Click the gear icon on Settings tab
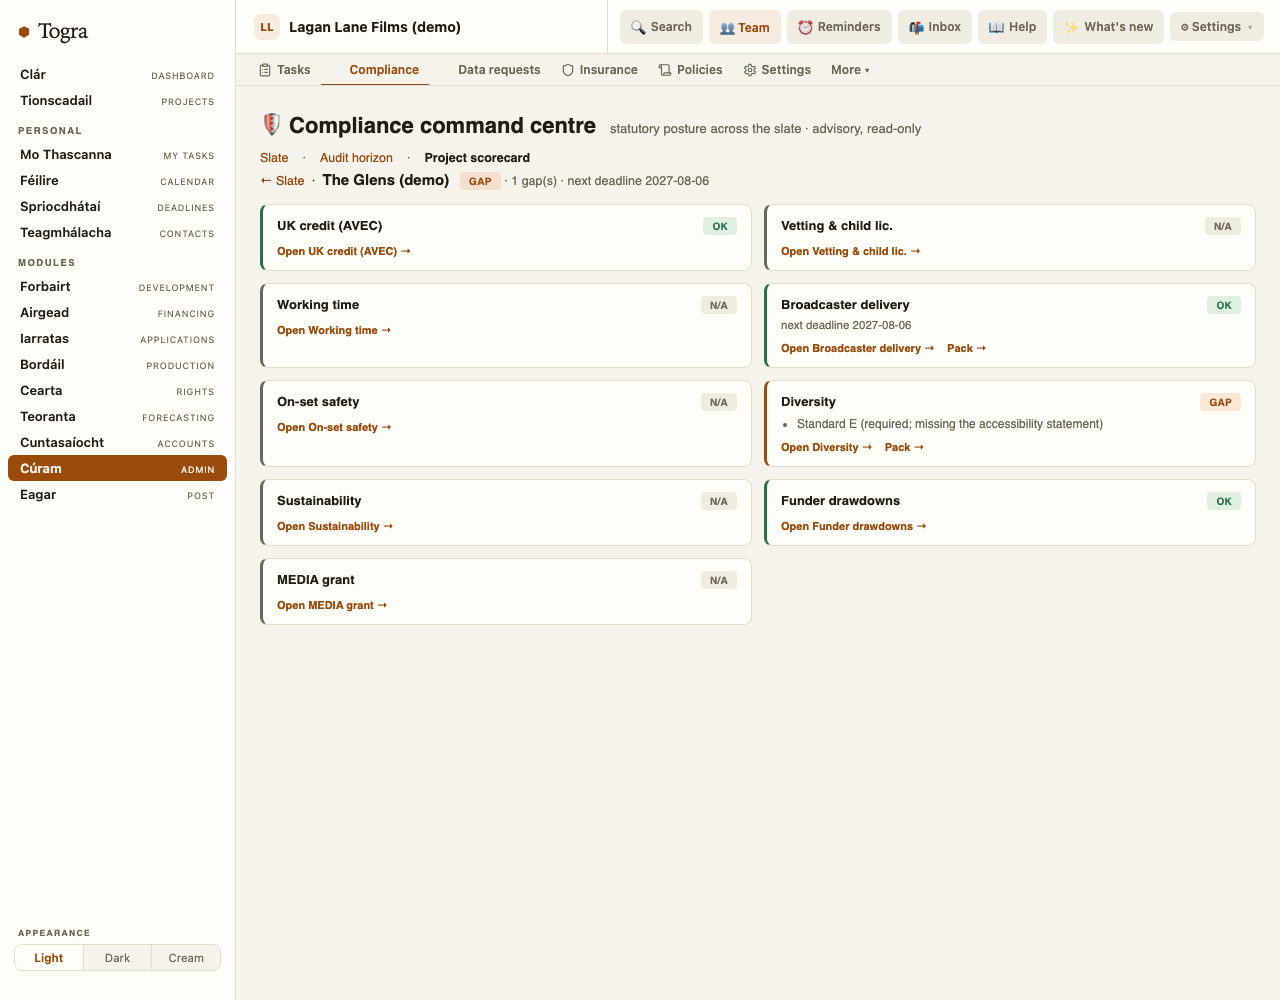The width and height of the screenshot is (1280, 1000). point(750,70)
